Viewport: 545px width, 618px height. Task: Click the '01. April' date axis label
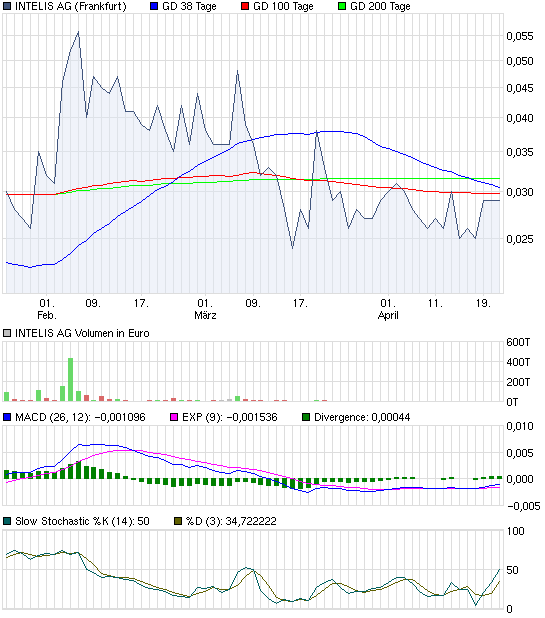388,309
